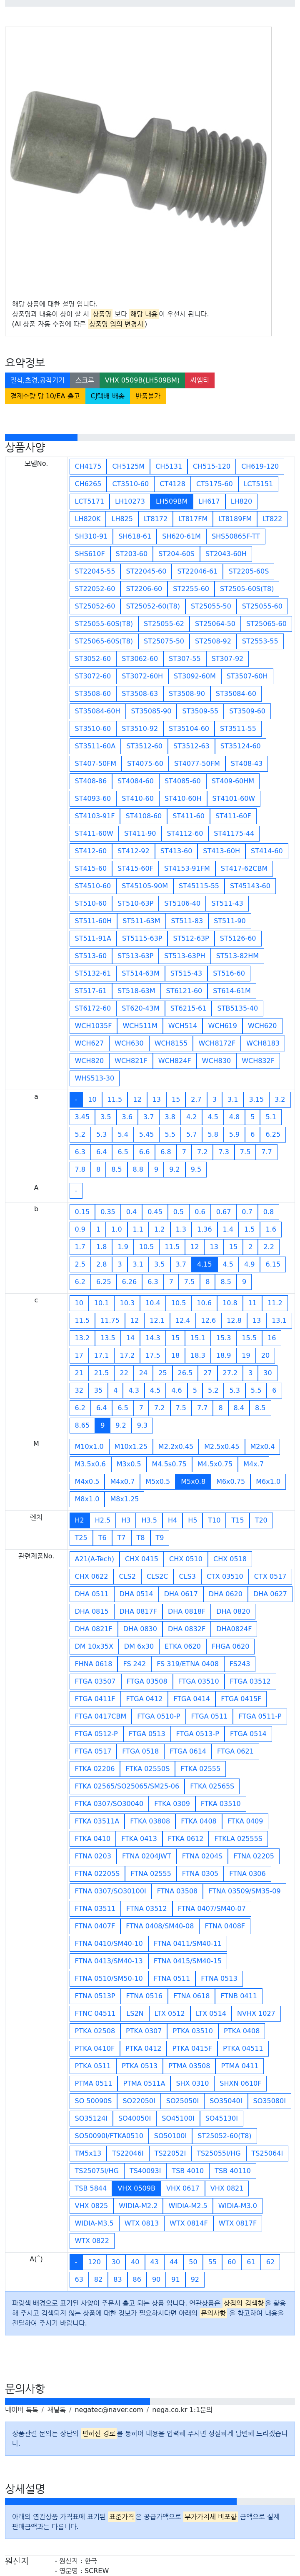Viewport: 300px width, 2576px height.
Task: Click the VHX 0509B(LH509BM) summary tag
Action: pyautogui.click(x=142, y=380)
